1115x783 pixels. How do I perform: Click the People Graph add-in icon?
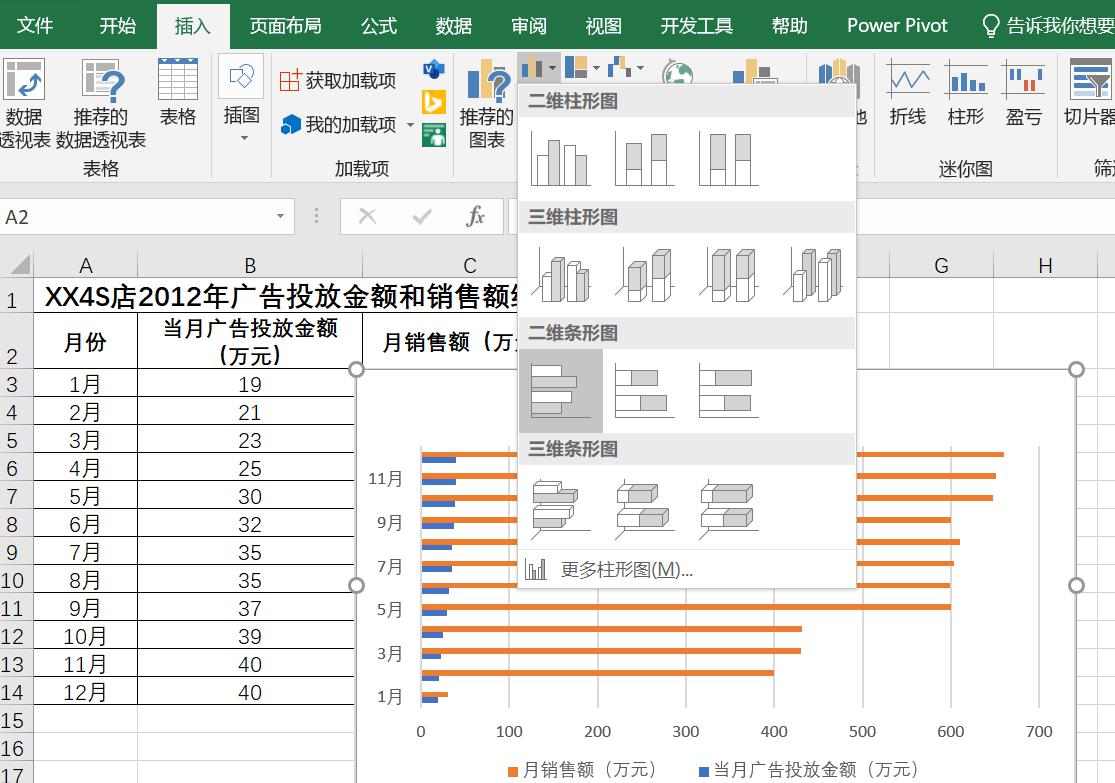(x=434, y=134)
